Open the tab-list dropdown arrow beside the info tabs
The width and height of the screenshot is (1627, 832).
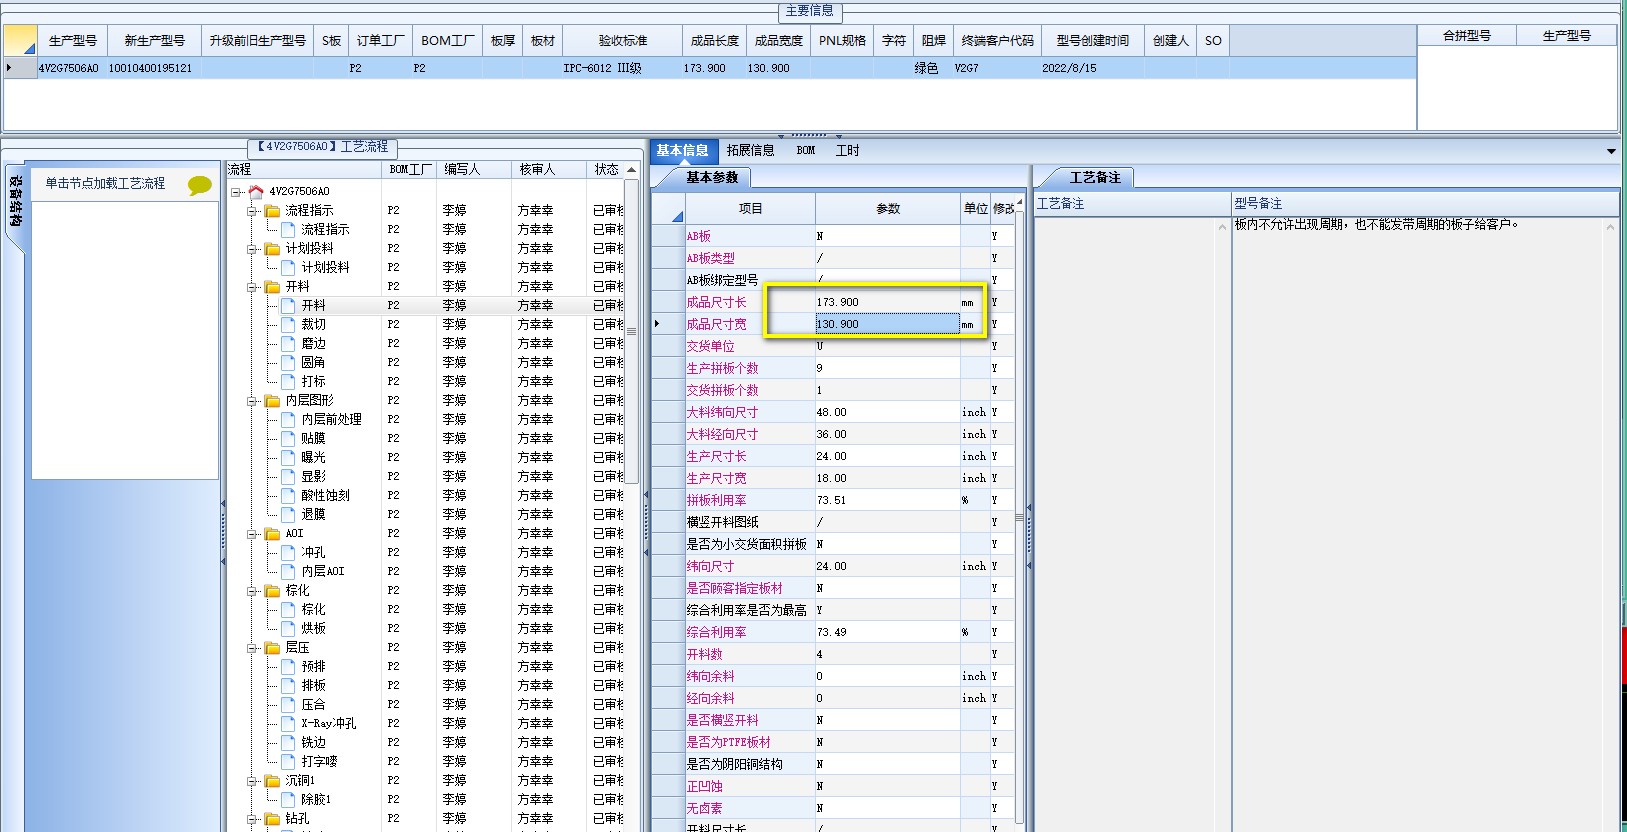pyautogui.click(x=1611, y=151)
